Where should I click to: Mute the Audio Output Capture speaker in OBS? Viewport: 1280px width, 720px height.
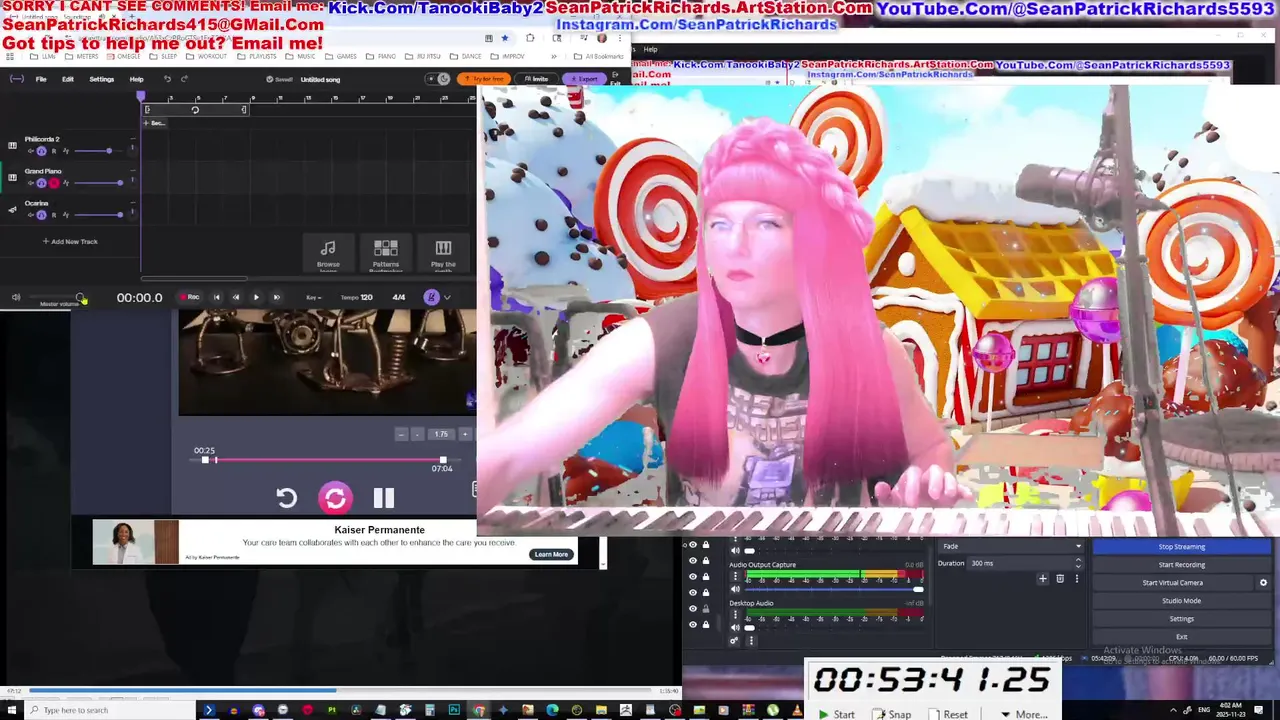tap(735, 589)
